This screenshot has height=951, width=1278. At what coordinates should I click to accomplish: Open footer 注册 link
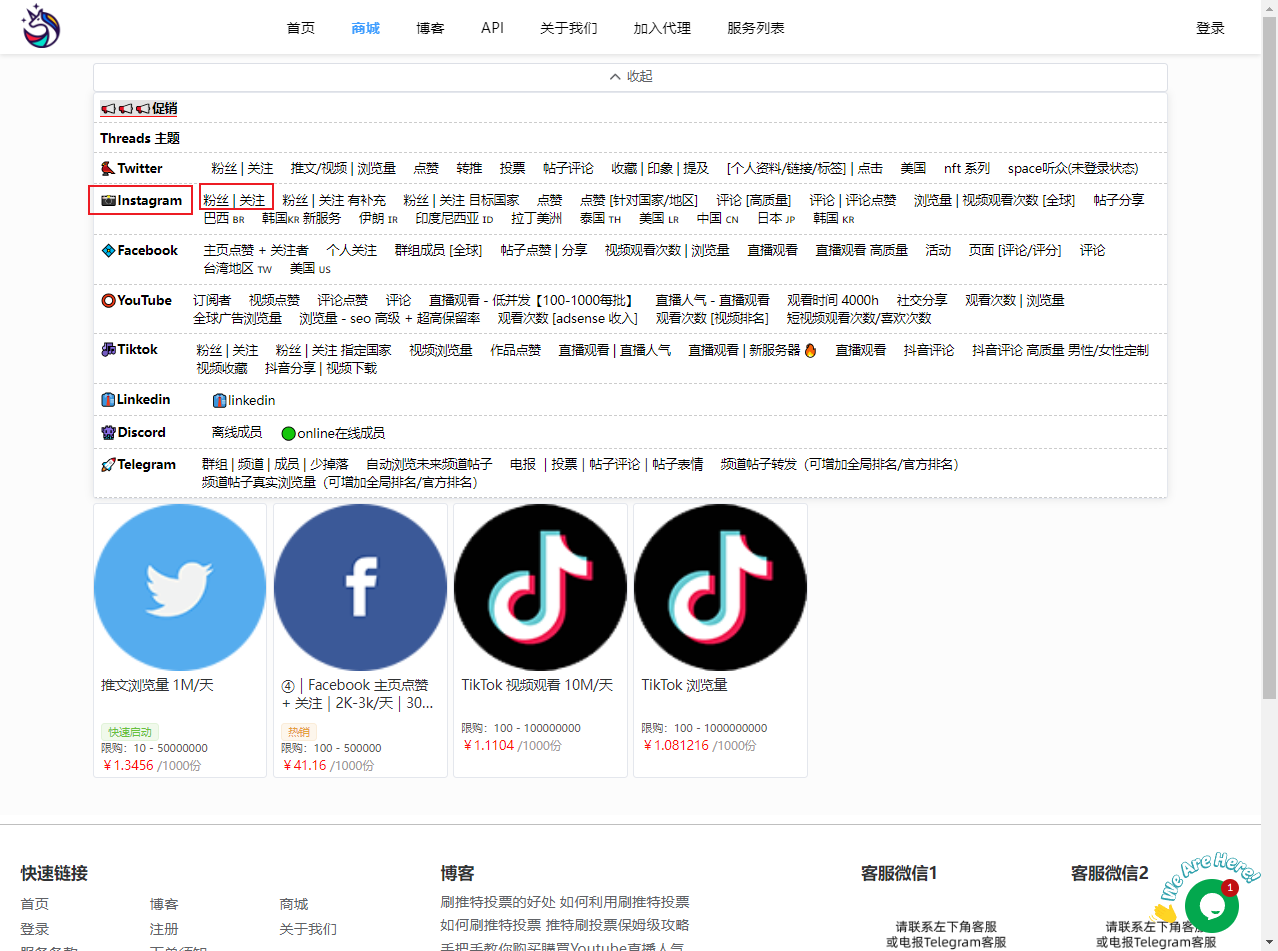pos(164,929)
